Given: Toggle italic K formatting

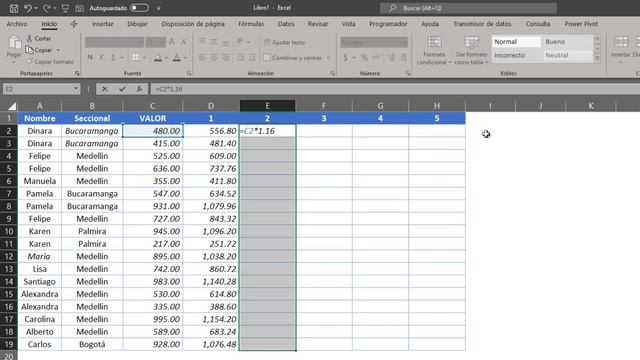Looking at the screenshot, I should coord(101,58).
